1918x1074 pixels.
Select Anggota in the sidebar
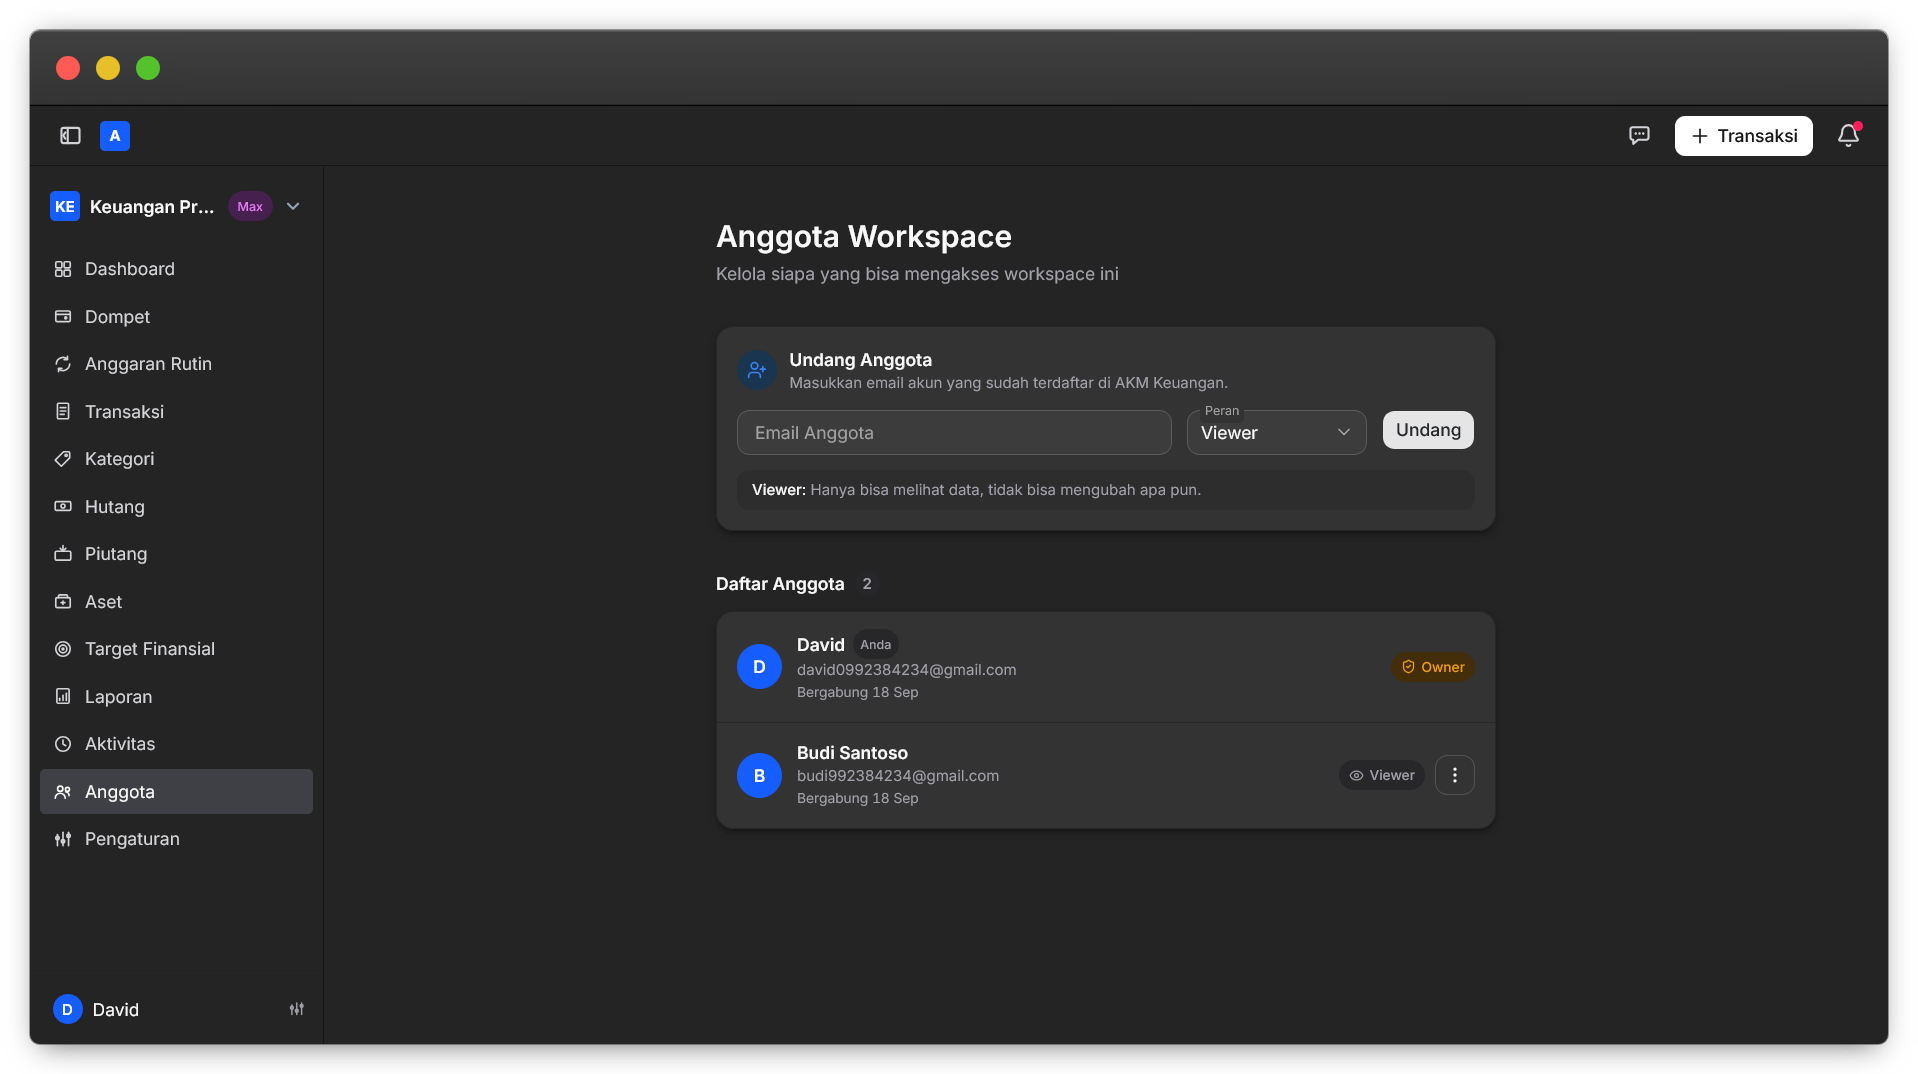point(176,792)
